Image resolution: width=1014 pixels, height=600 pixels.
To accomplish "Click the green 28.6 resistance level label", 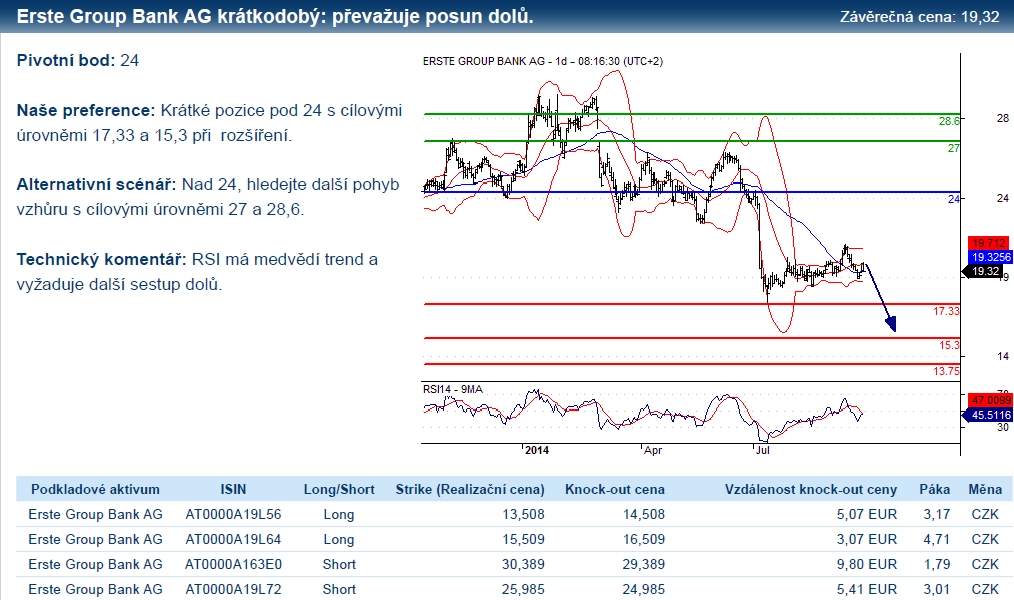I will coord(949,121).
